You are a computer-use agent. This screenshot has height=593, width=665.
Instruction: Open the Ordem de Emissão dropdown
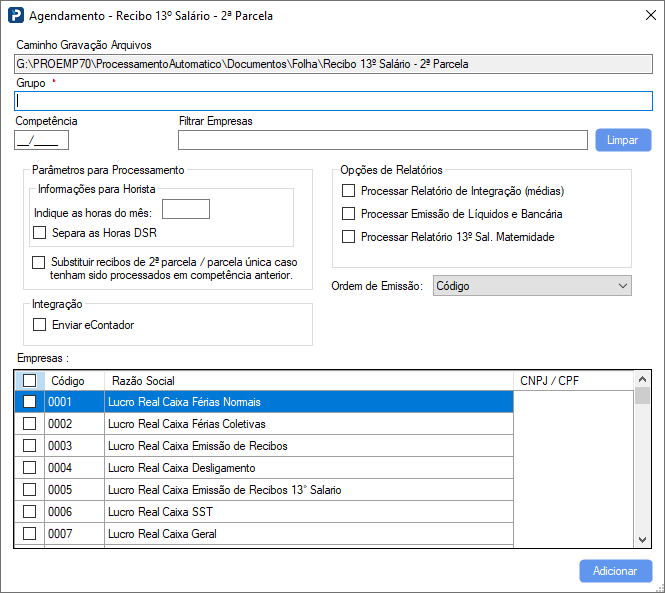click(x=532, y=286)
